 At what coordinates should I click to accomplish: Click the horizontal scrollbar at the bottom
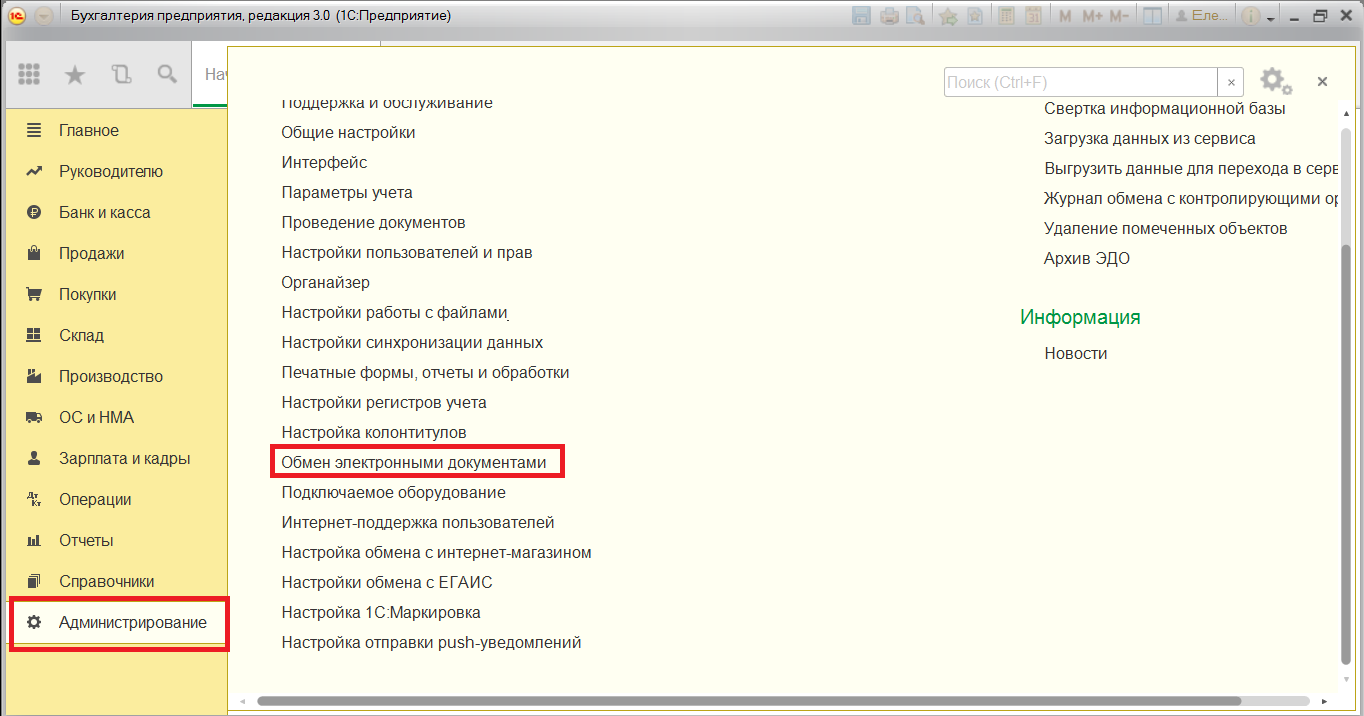(748, 701)
